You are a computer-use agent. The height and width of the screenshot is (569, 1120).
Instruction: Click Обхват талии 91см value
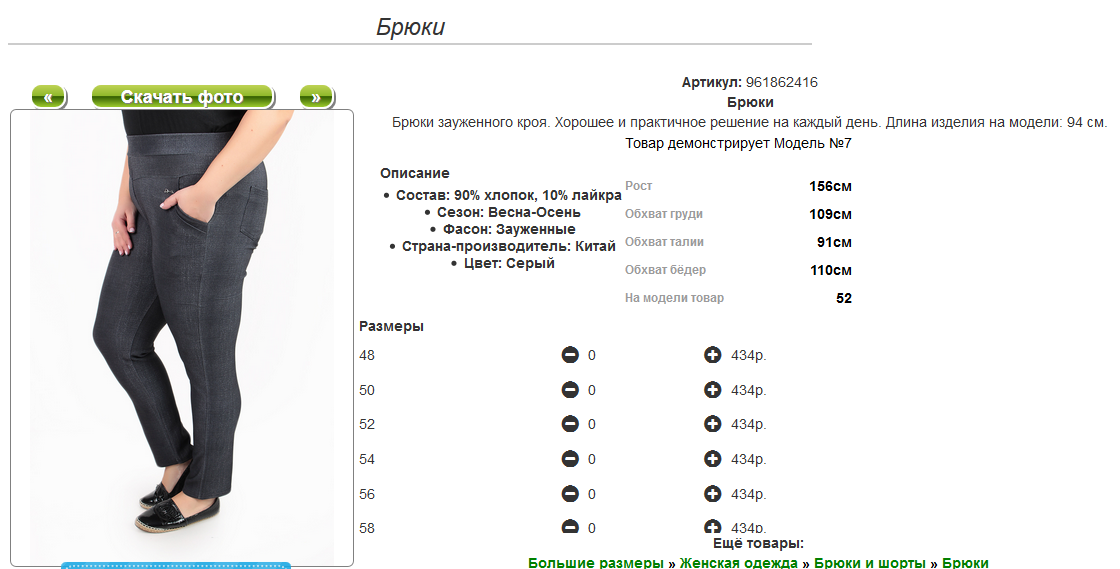pyautogui.click(x=834, y=242)
